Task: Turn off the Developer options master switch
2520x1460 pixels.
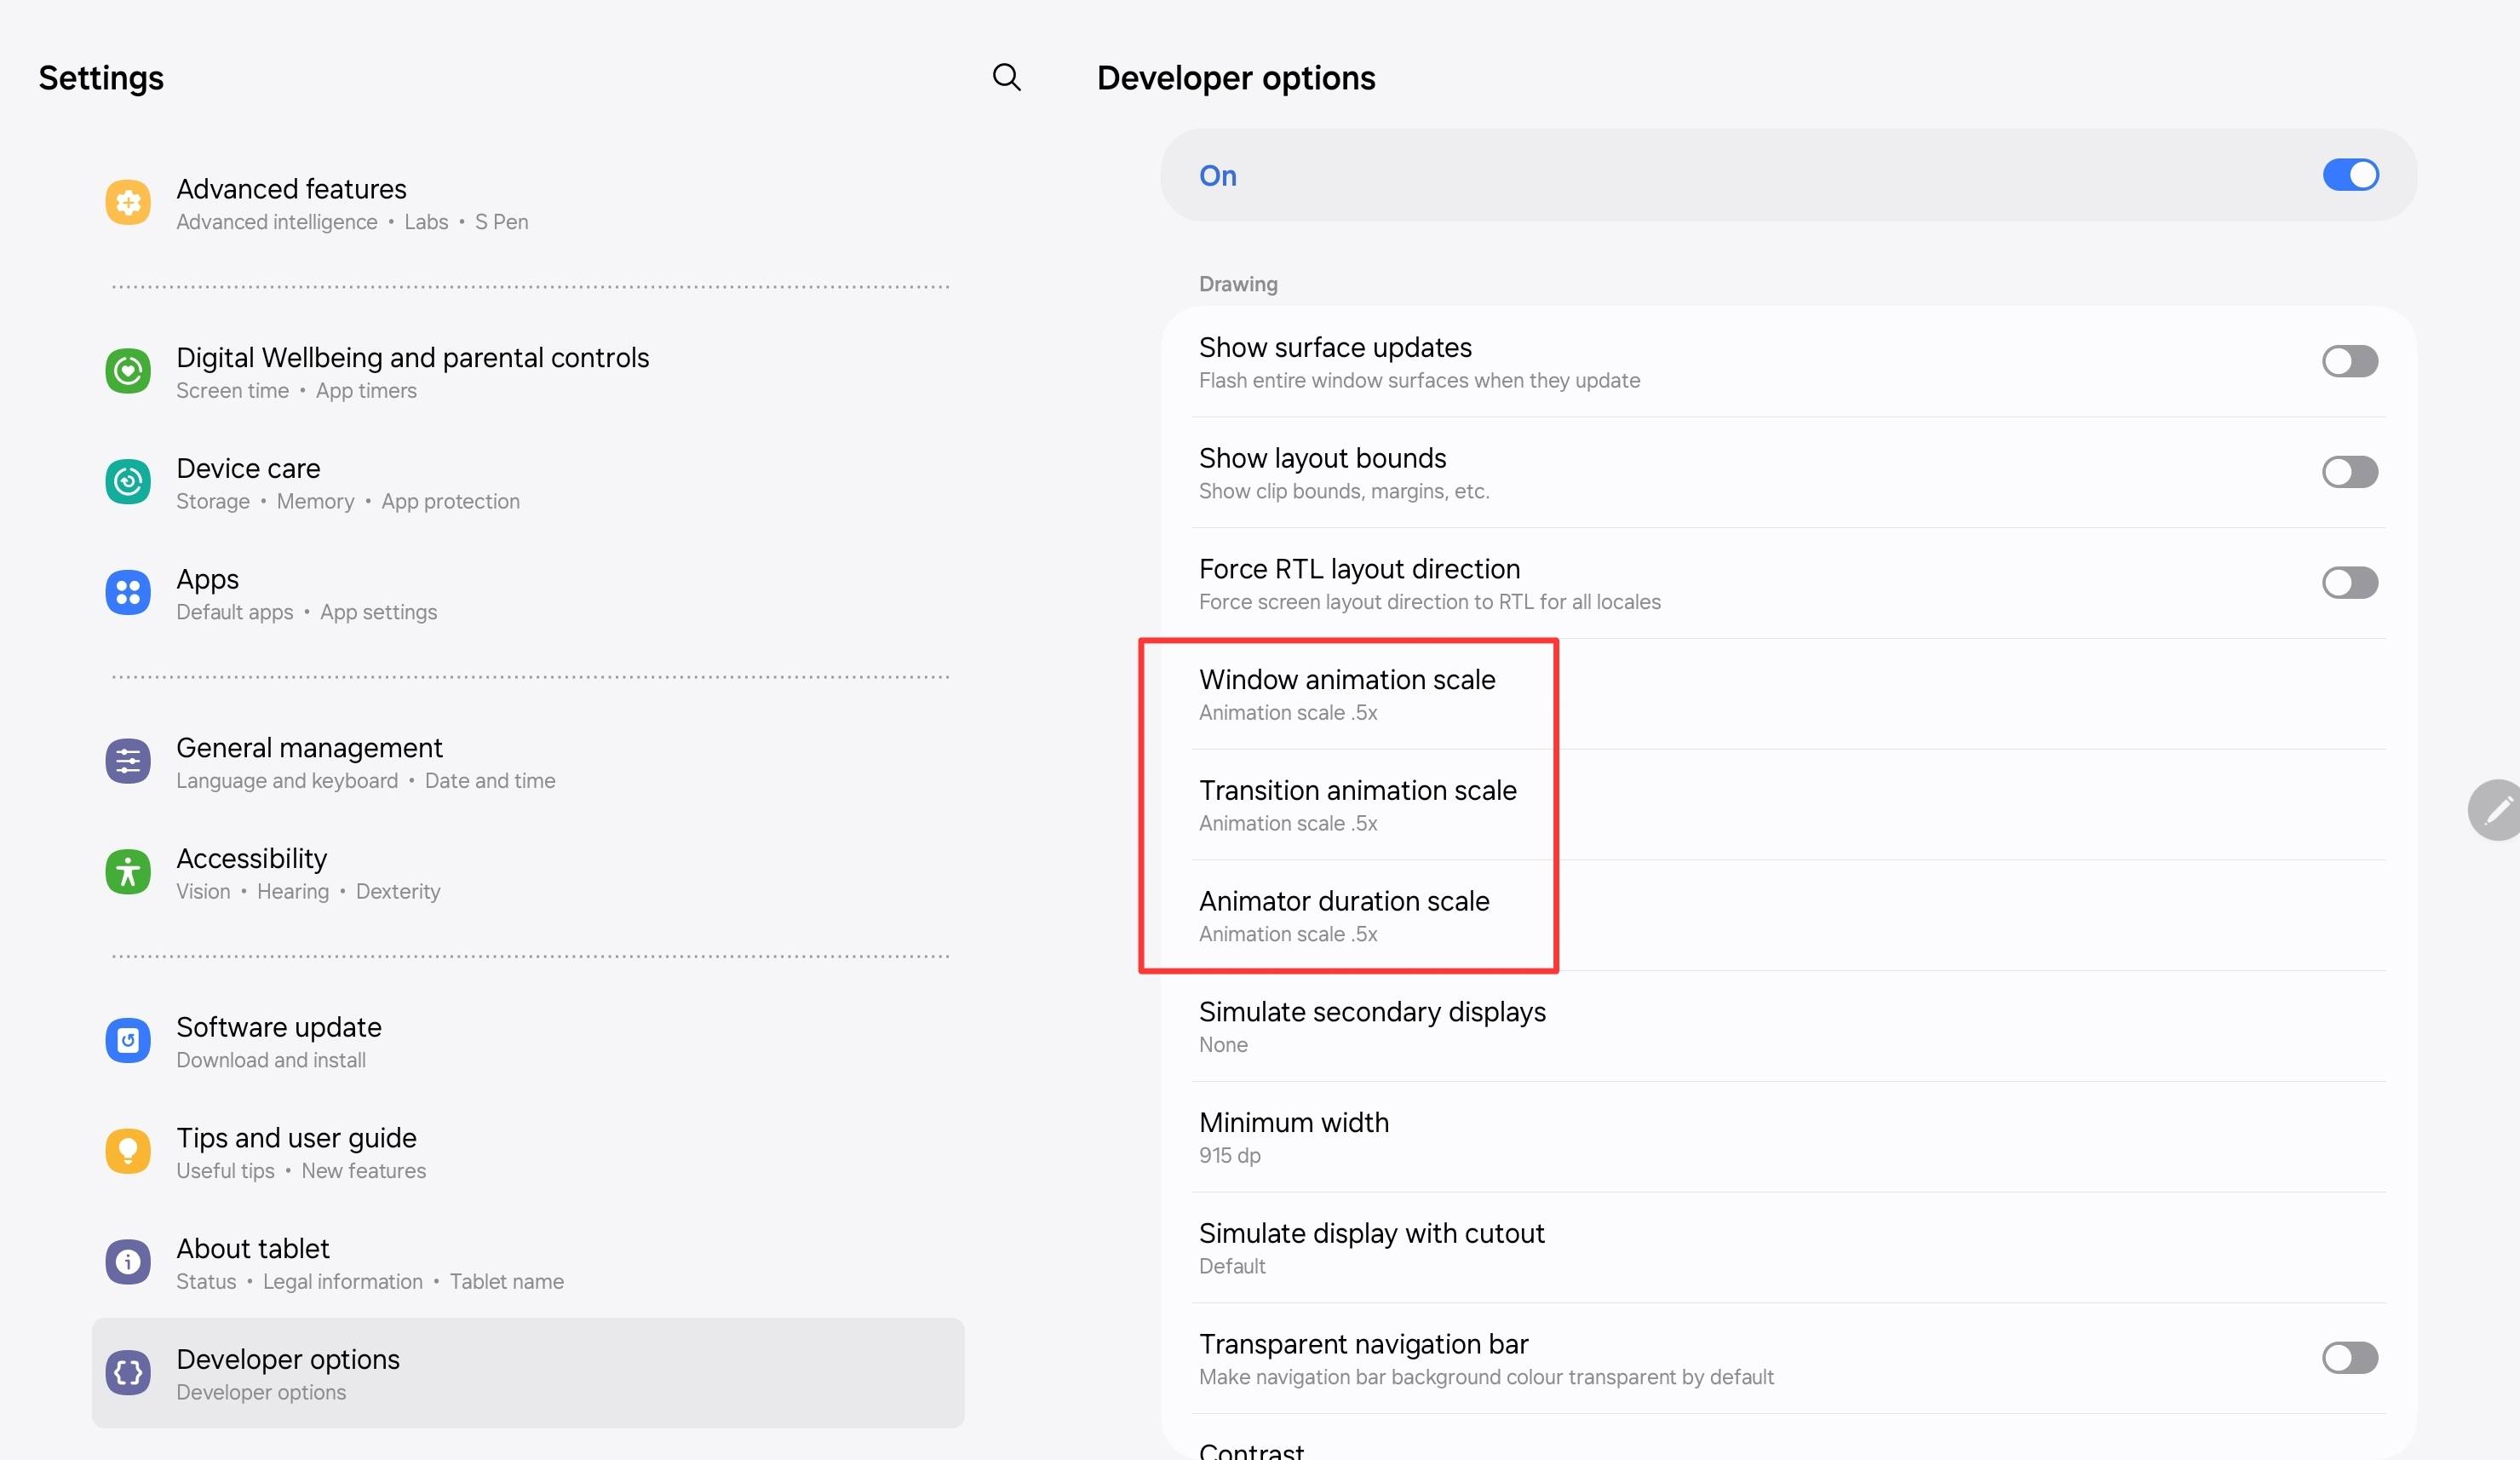Action: [2350, 175]
